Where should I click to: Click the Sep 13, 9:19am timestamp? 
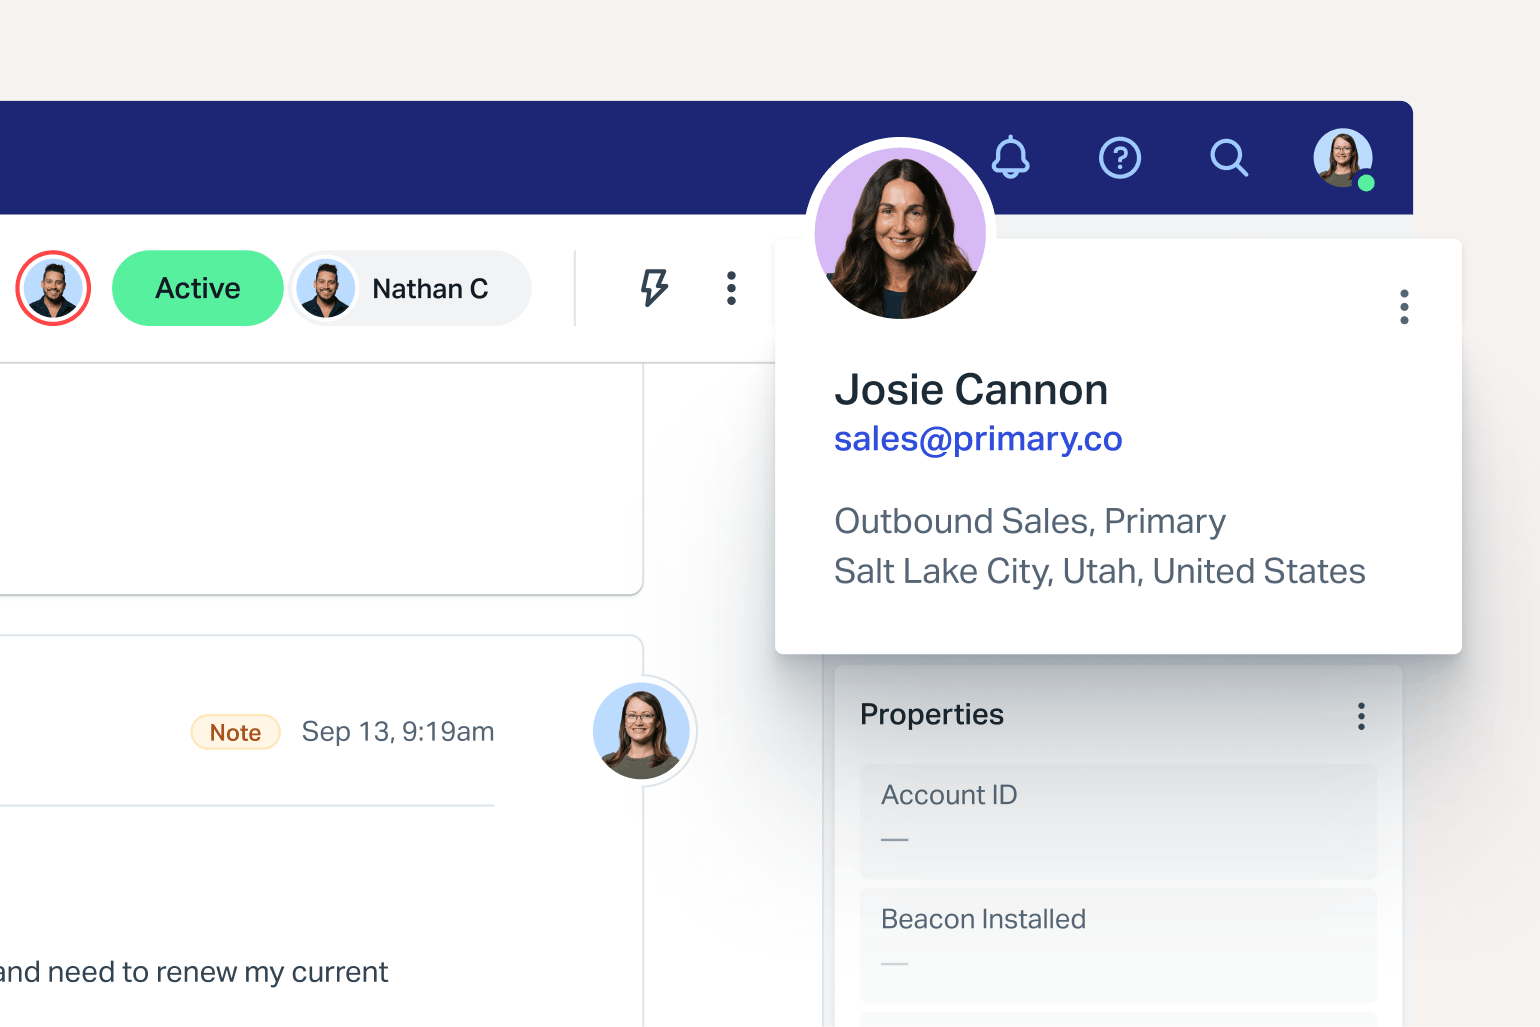point(398,732)
